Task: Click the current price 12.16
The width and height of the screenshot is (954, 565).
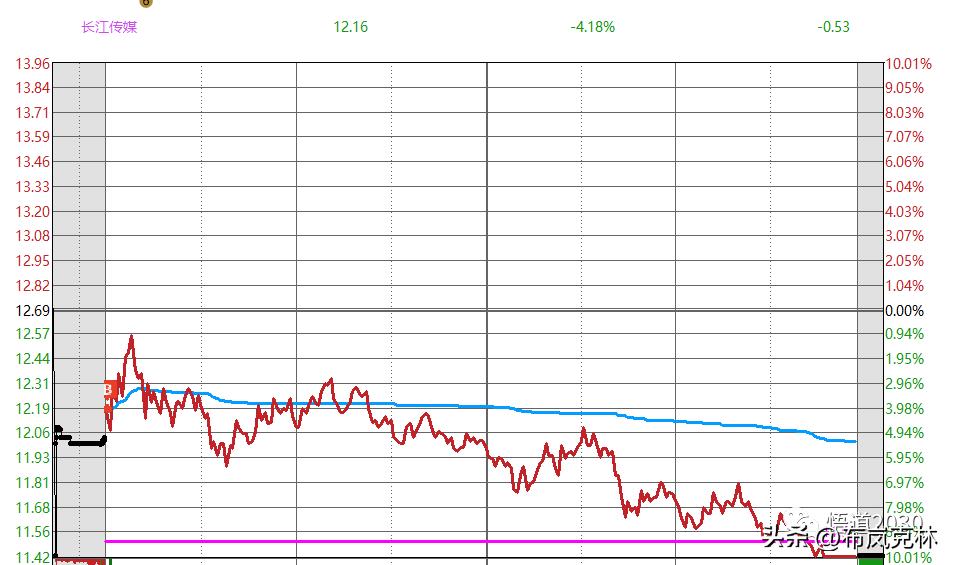Action: tap(350, 27)
